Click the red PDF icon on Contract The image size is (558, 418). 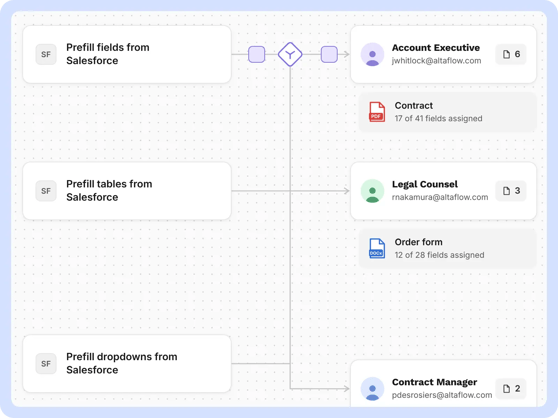(x=377, y=112)
